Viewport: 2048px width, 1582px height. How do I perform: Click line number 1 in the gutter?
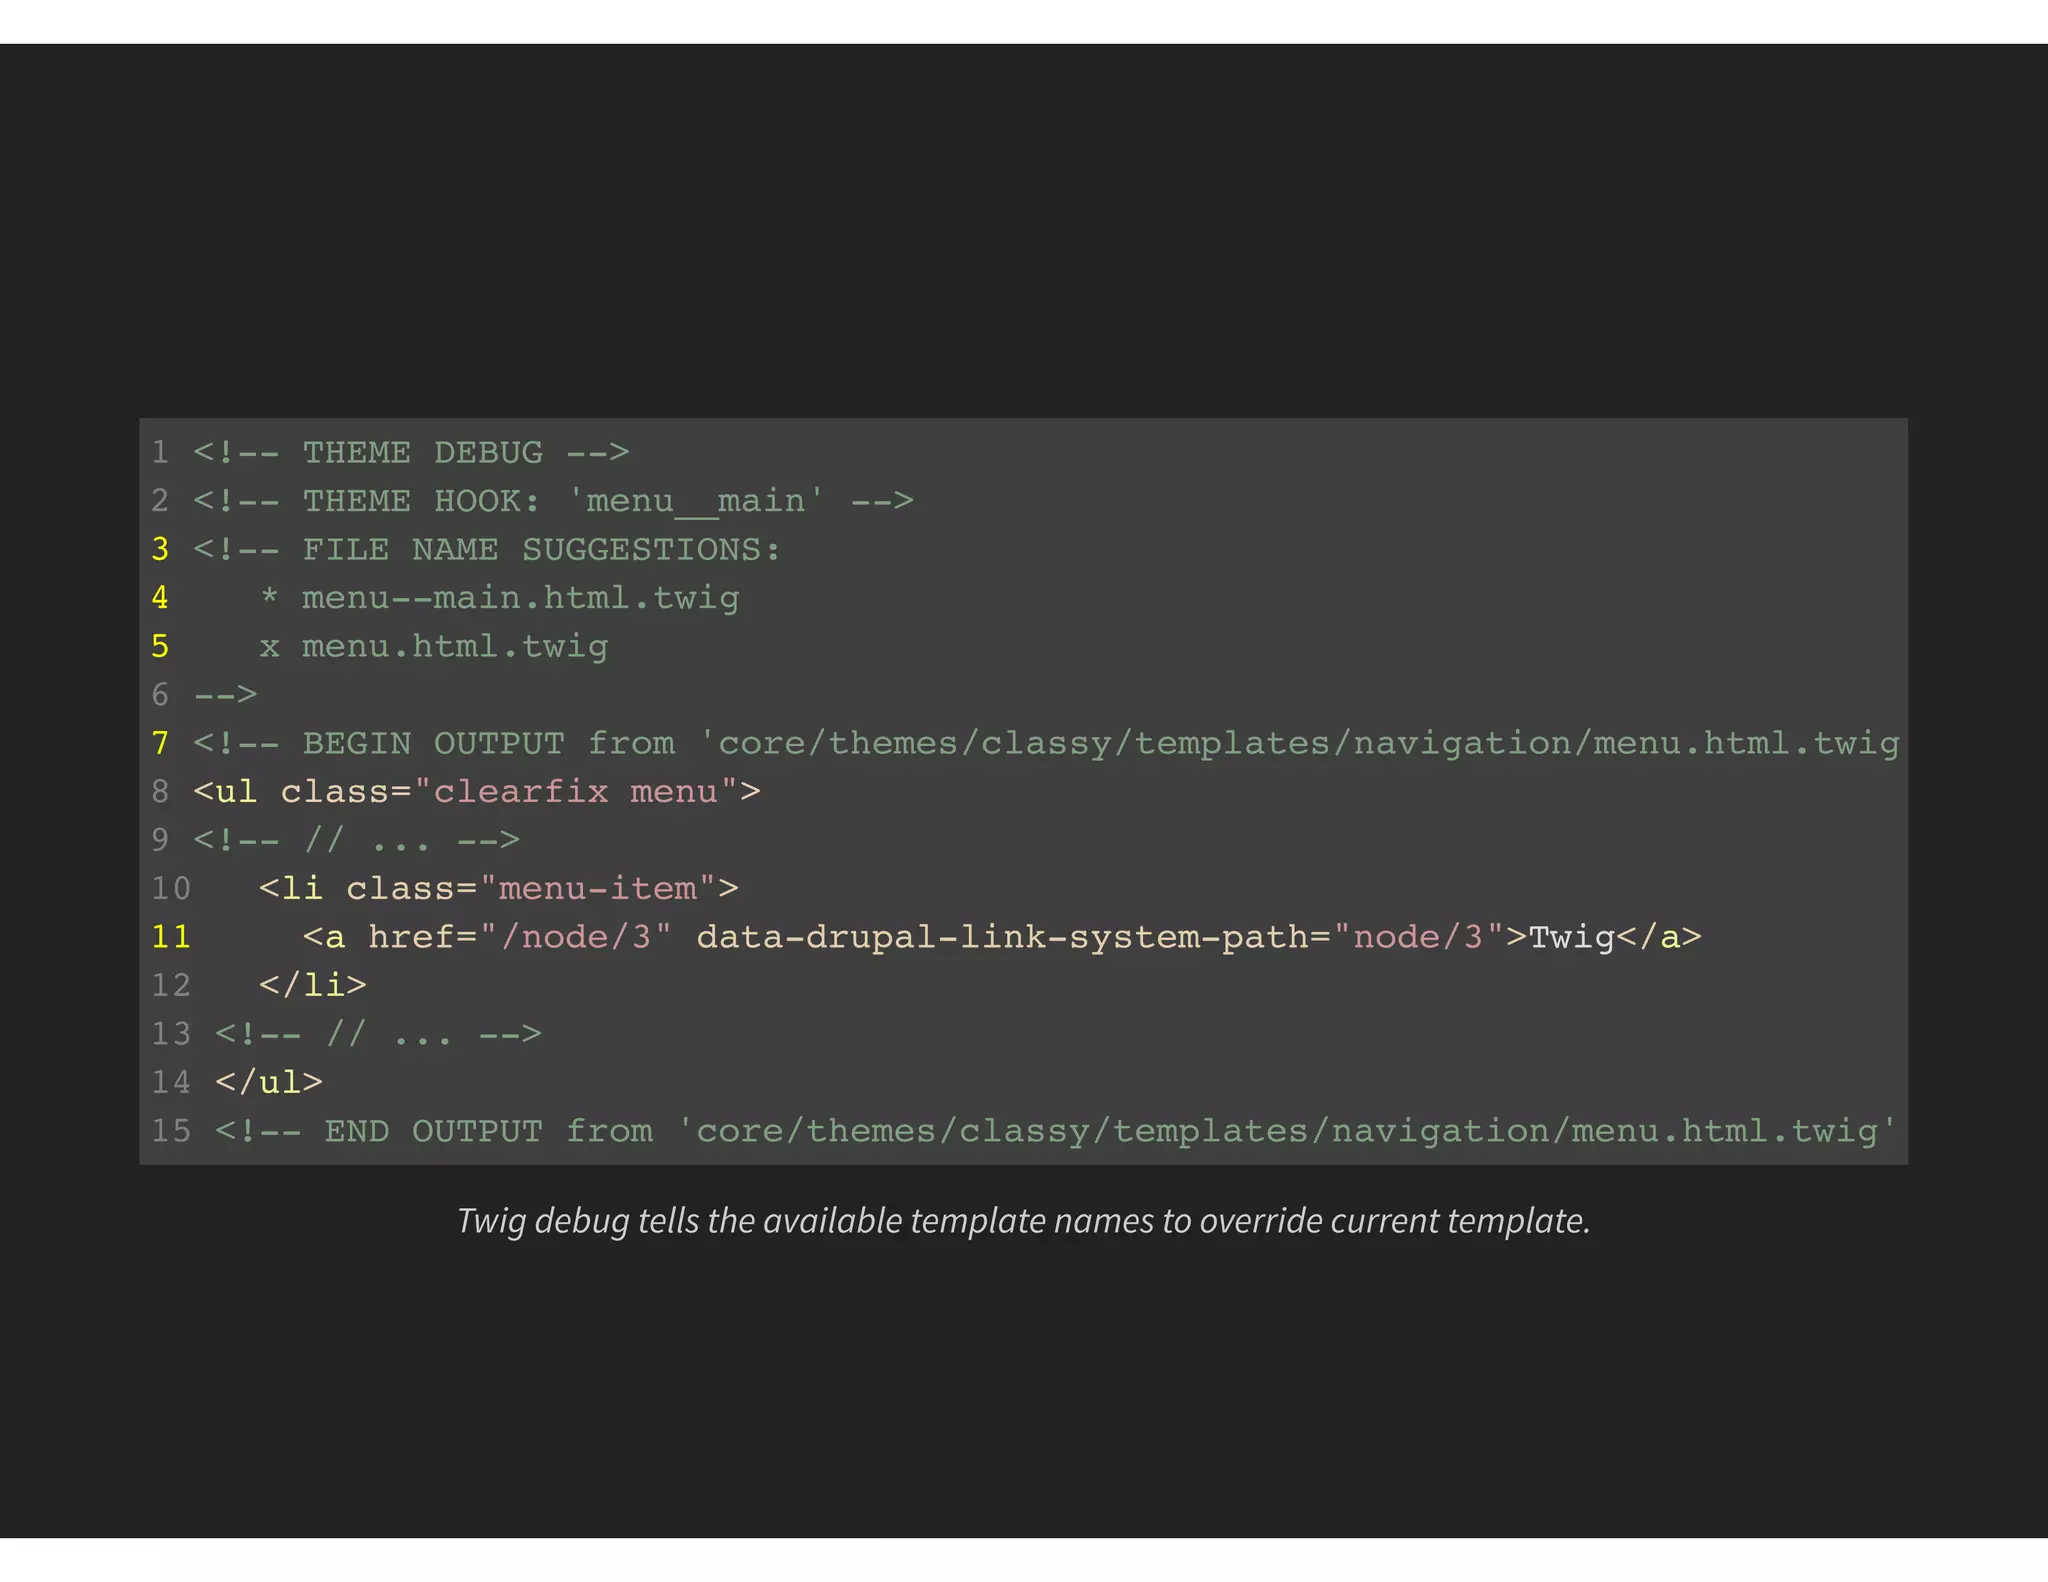pyautogui.click(x=160, y=452)
